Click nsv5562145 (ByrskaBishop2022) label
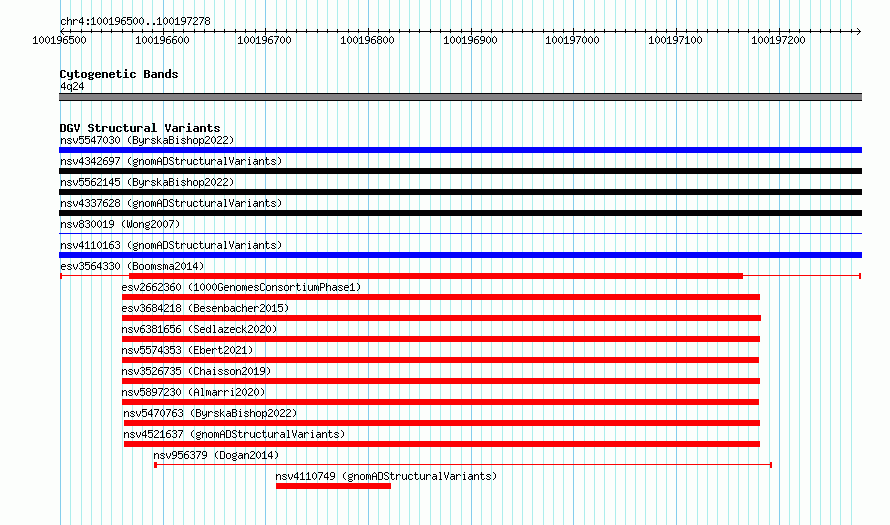The image size is (890, 525). pyautogui.click(x=147, y=182)
